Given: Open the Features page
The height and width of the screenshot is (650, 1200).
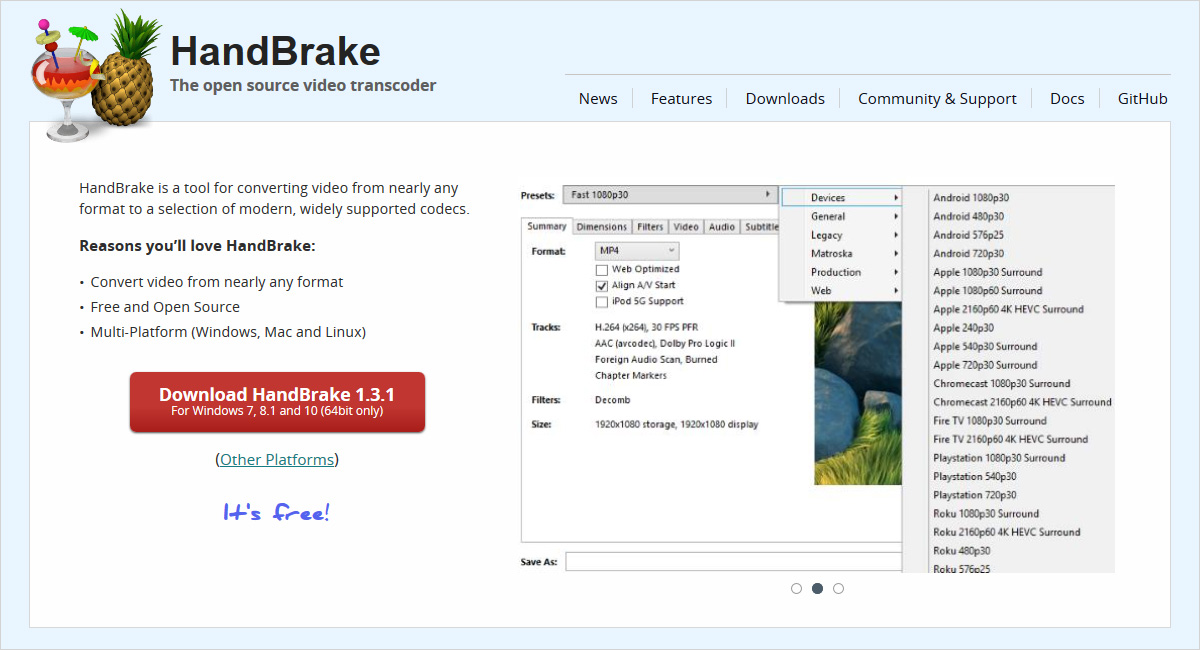Looking at the screenshot, I should (x=681, y=99).
